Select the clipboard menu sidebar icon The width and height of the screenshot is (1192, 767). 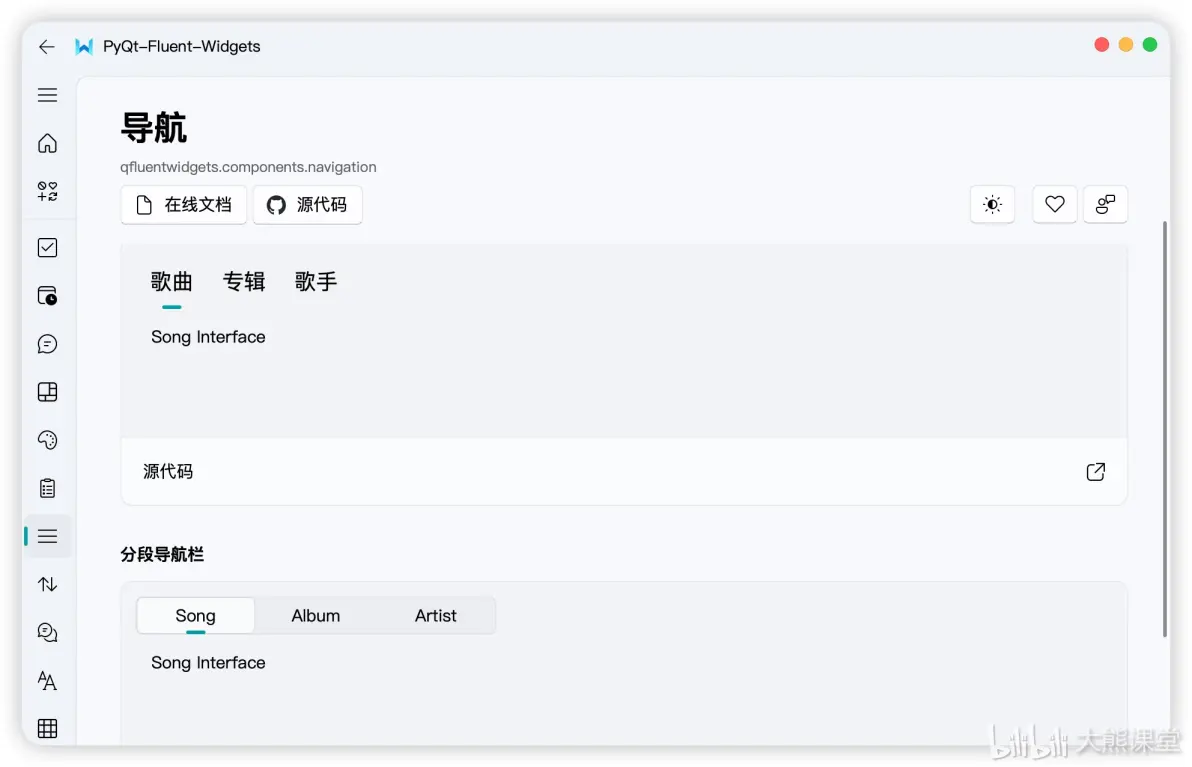click(47, 488)
